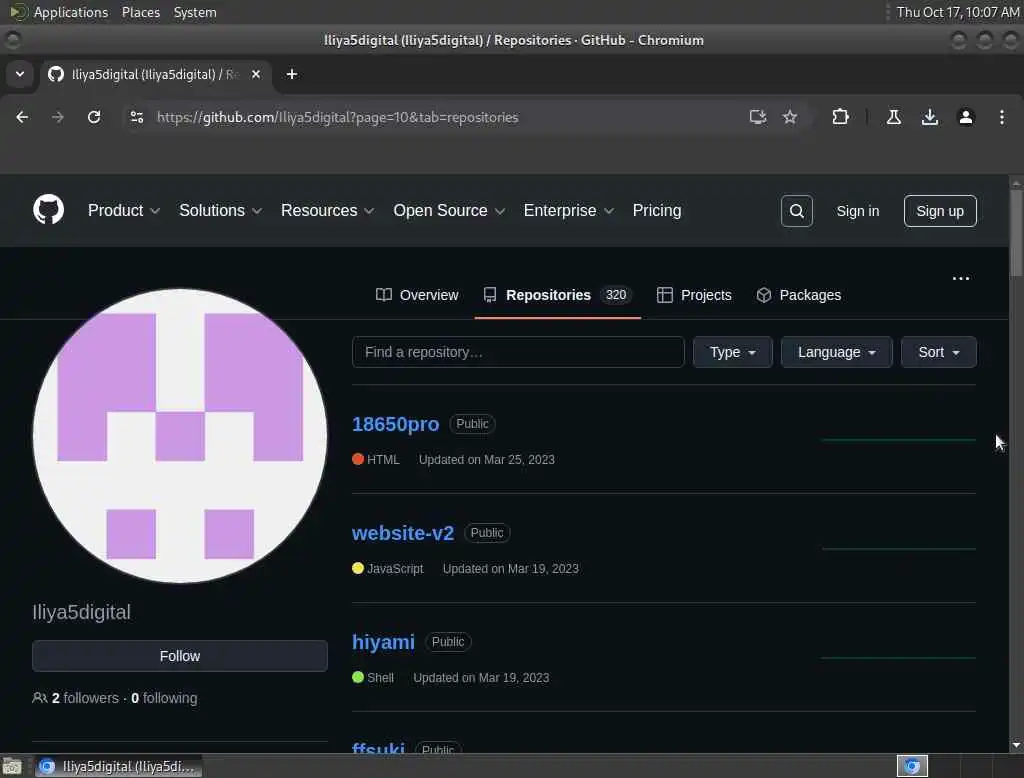Viewport: 1024px width, 778px height.
Task: Open Chrome Labs flask icon
Action: 893,117
